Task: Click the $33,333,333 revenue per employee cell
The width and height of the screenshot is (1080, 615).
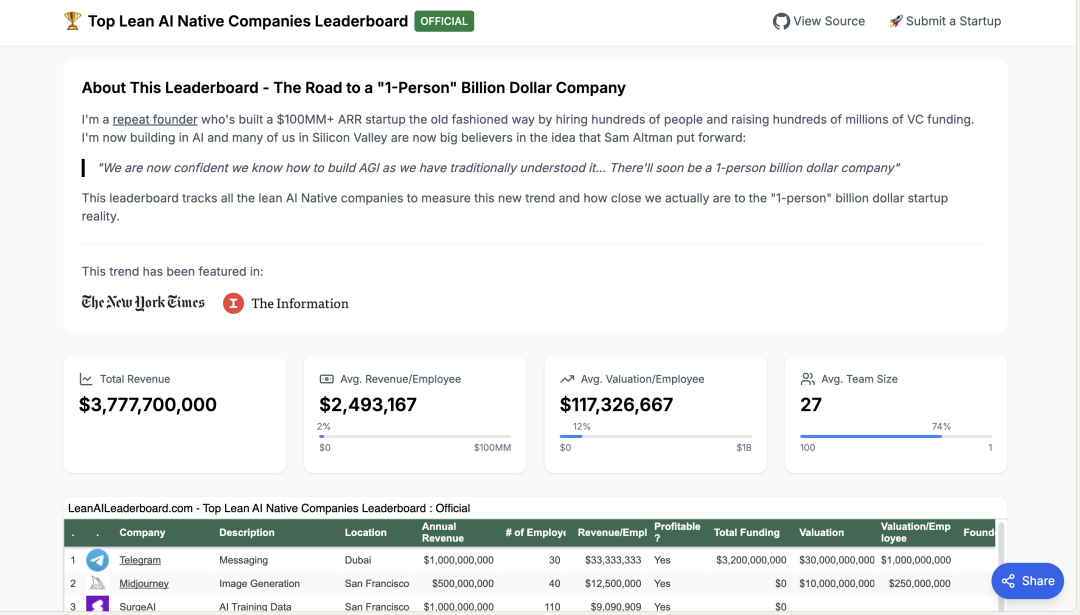Action: tap(613, 560)
